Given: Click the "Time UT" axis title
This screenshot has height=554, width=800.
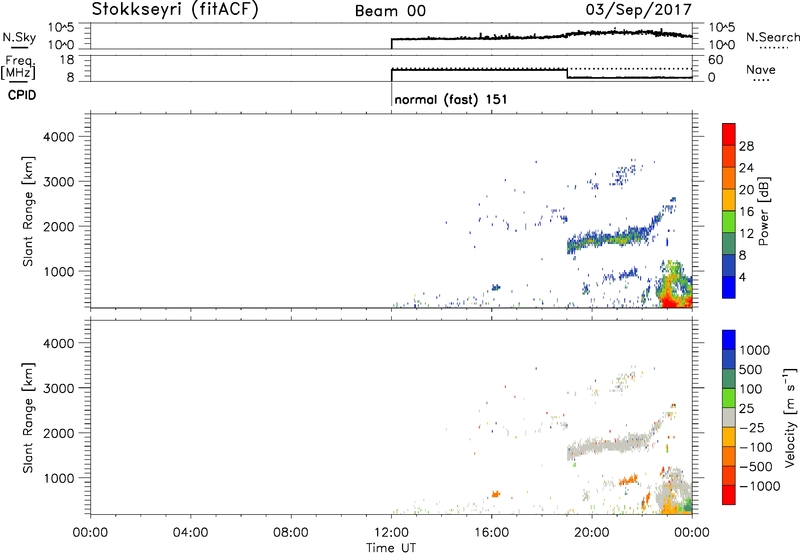Looking at the screenshot, I should [391, 548].
